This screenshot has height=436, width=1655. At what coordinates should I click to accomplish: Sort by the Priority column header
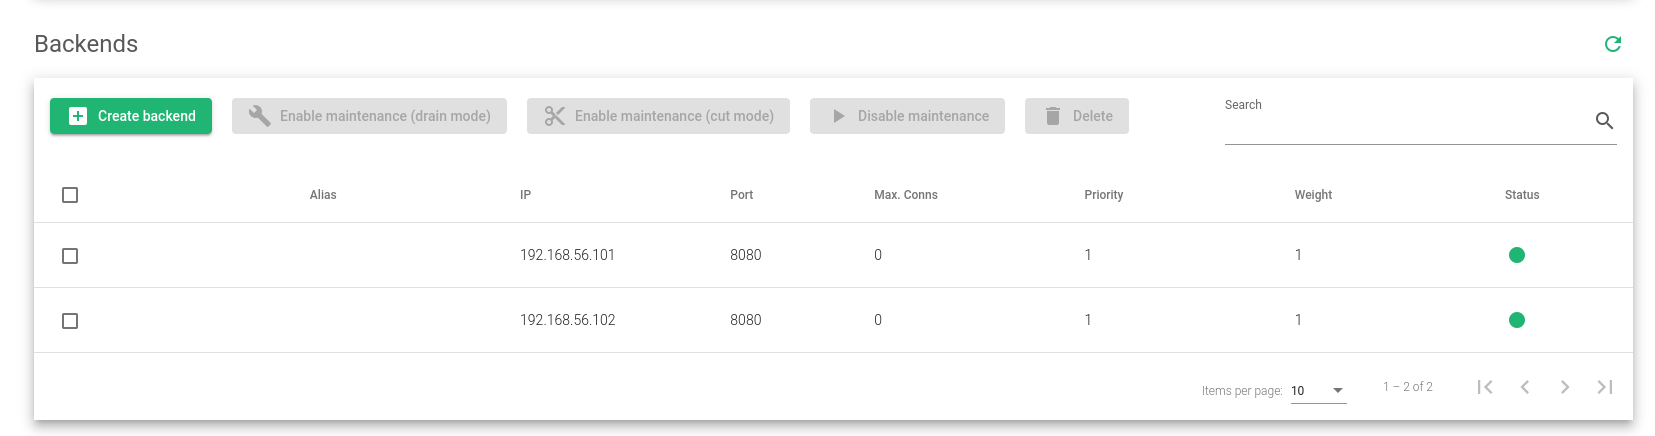click(x=1104, y=195)
